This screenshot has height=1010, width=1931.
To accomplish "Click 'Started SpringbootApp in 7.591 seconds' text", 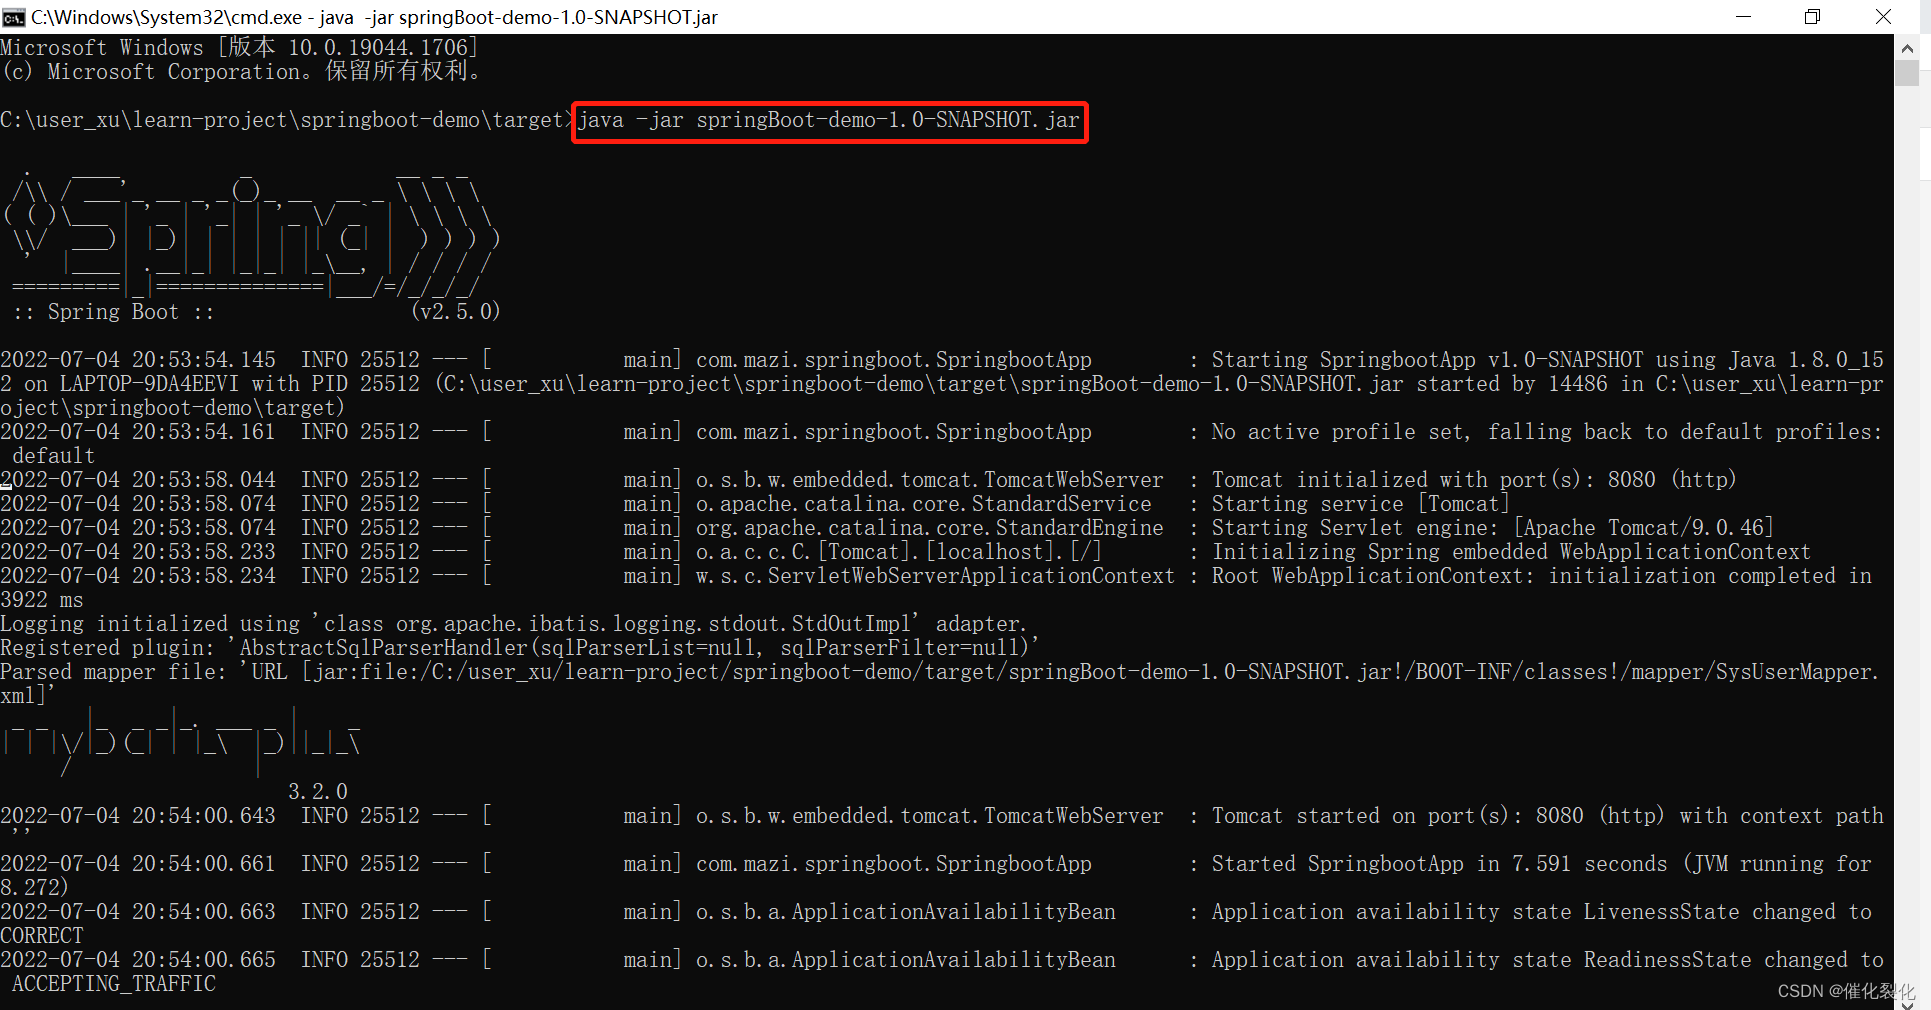I will point(1440,864).
